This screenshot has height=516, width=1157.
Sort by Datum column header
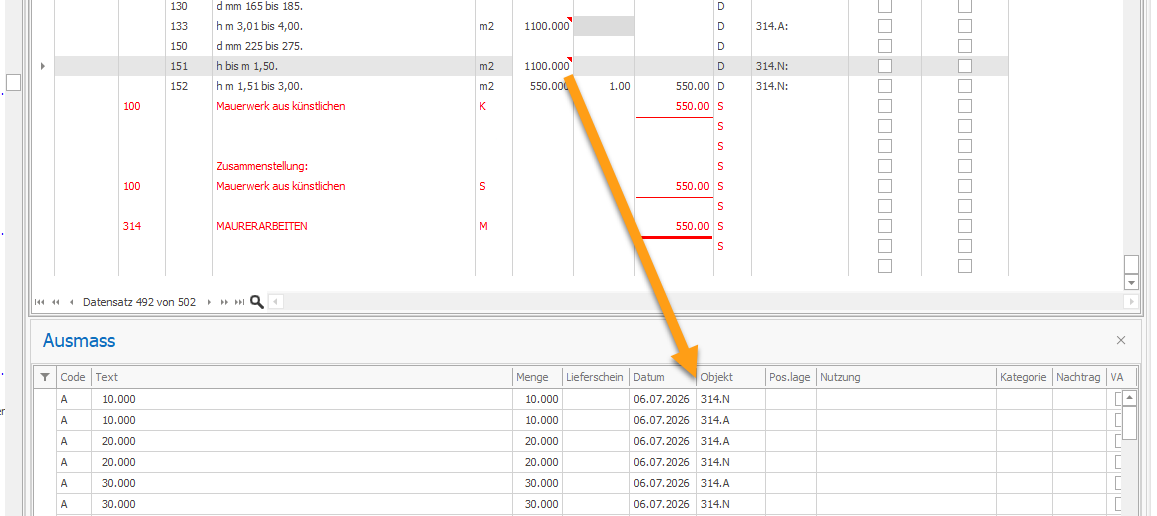663,377
